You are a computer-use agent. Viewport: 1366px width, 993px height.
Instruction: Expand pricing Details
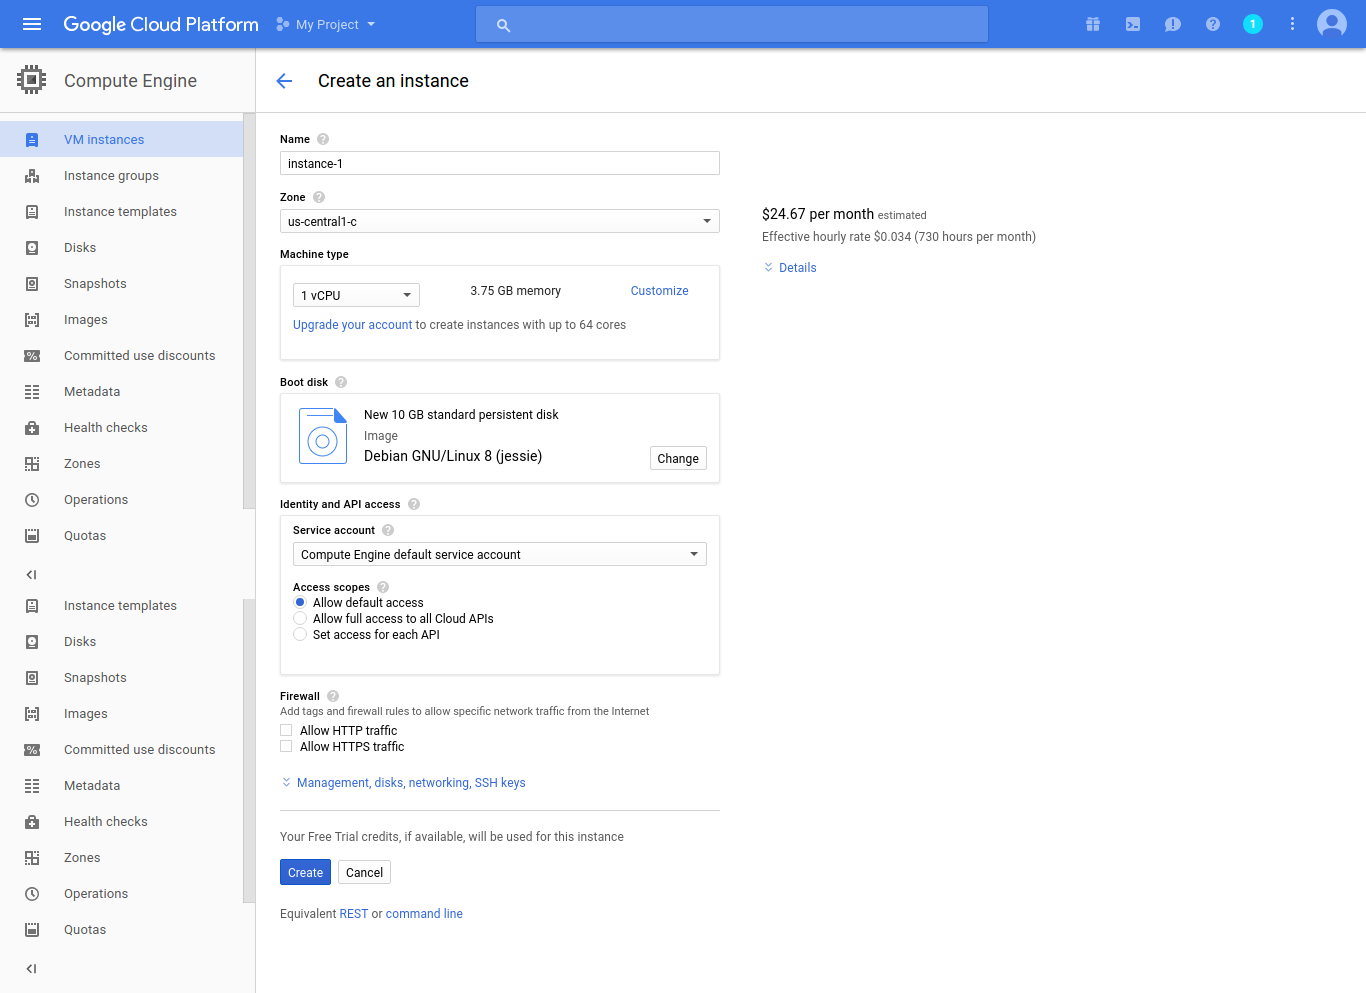point(790,268)
